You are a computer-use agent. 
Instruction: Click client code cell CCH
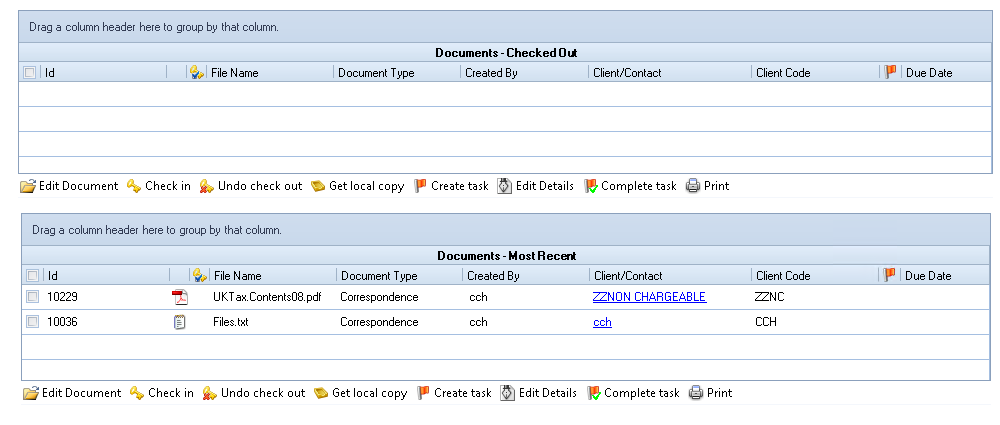pos(766,322)
